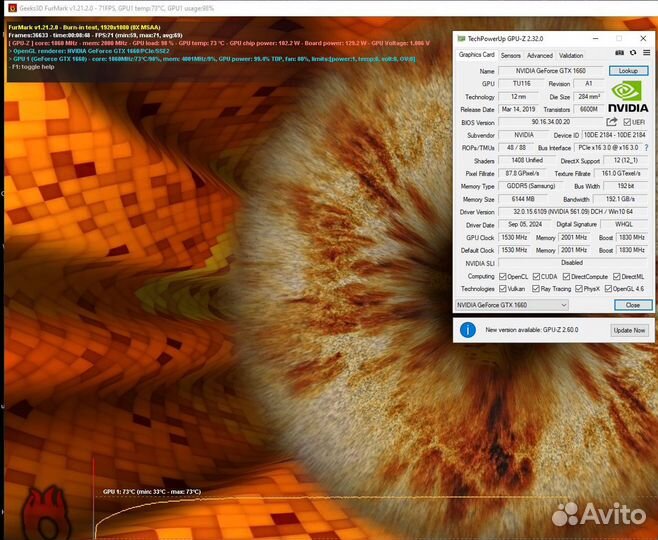
Task: Toggle the Vulkan checkbox
Action: [503, 288]
